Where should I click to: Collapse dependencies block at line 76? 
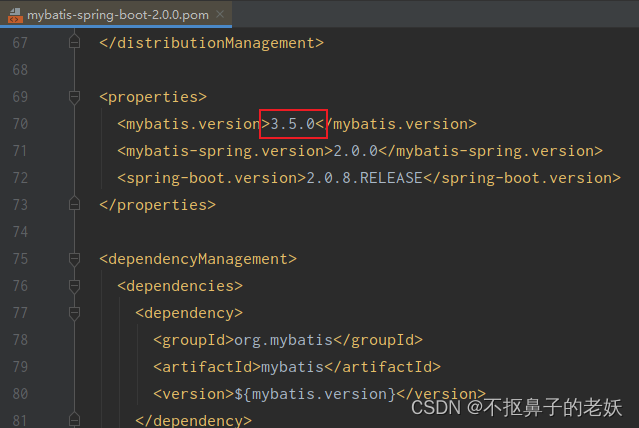click(74, 286)
